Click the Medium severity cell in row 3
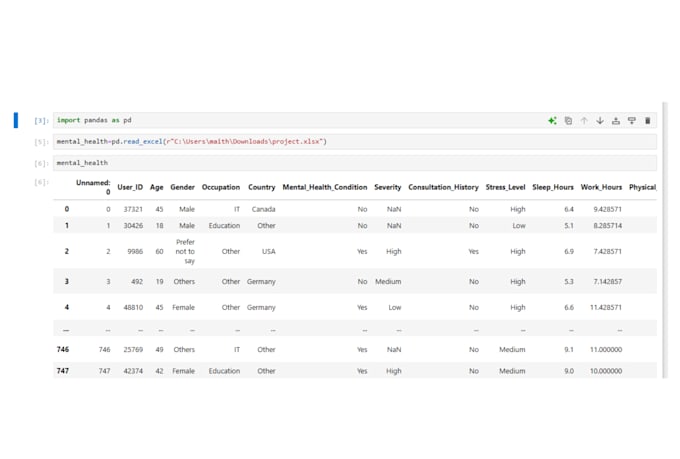 tap(388, 282)
